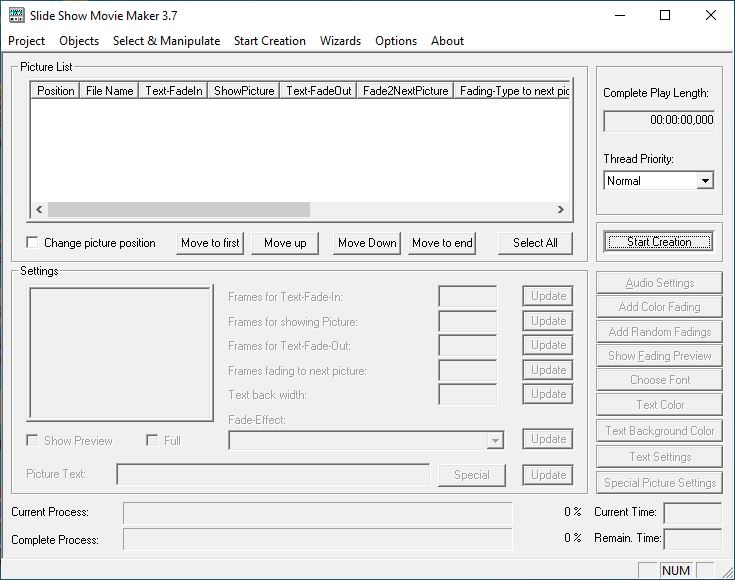The image size is (735, 580).
Task: Expand the Fade-Effect dropdown
Action: 495,440
